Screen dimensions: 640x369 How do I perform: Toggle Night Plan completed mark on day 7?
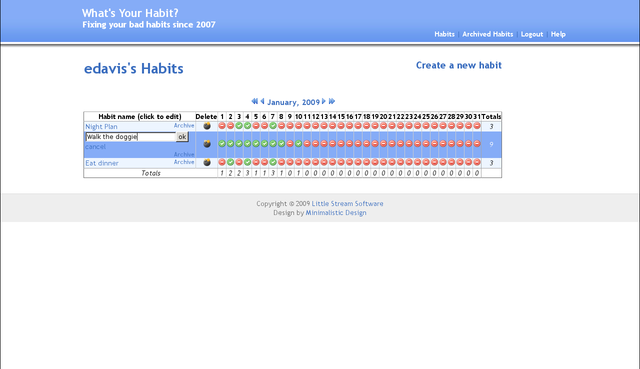coord(273,126)
